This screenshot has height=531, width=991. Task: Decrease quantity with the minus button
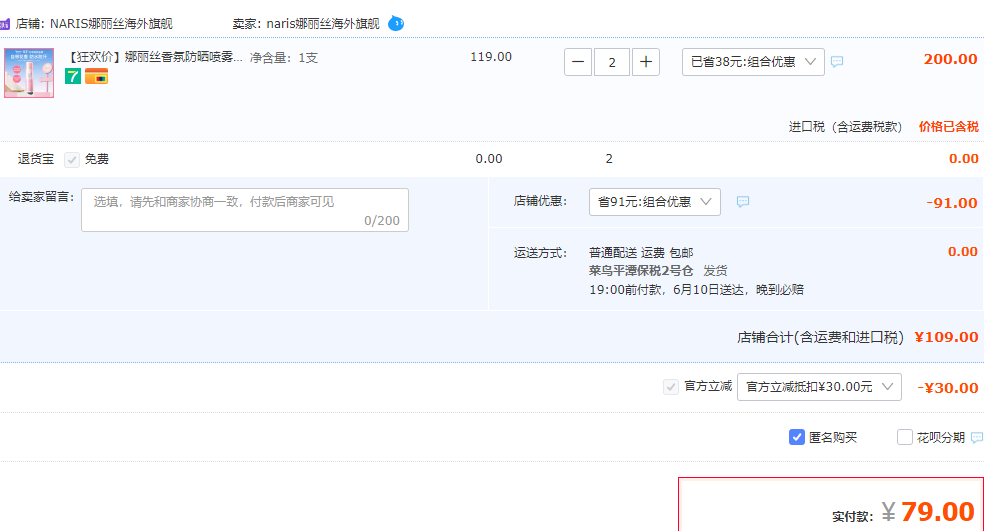578,62
